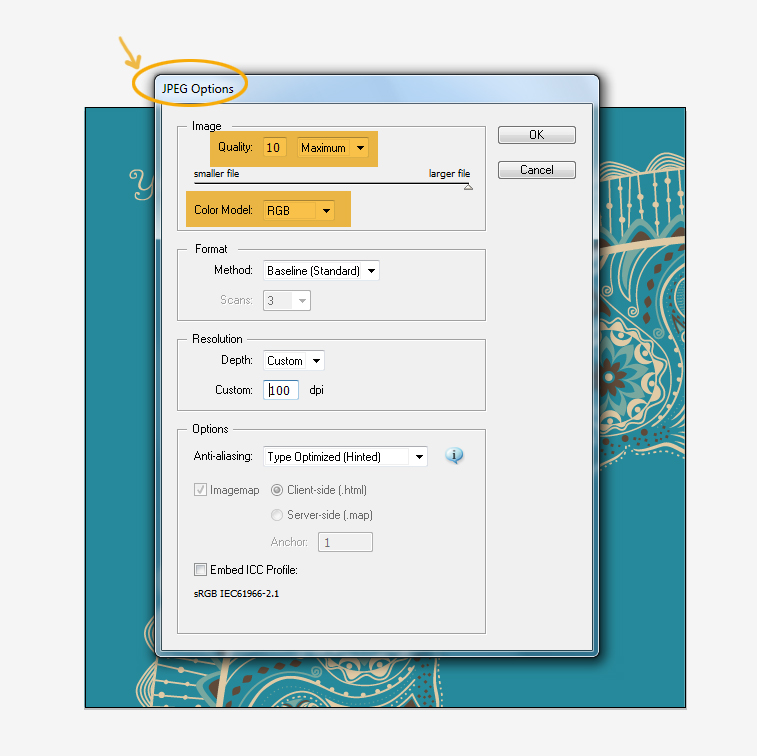
Task: Click the 'sRGB IEC61966-2.1' profile text
Action: pos(236,593)
